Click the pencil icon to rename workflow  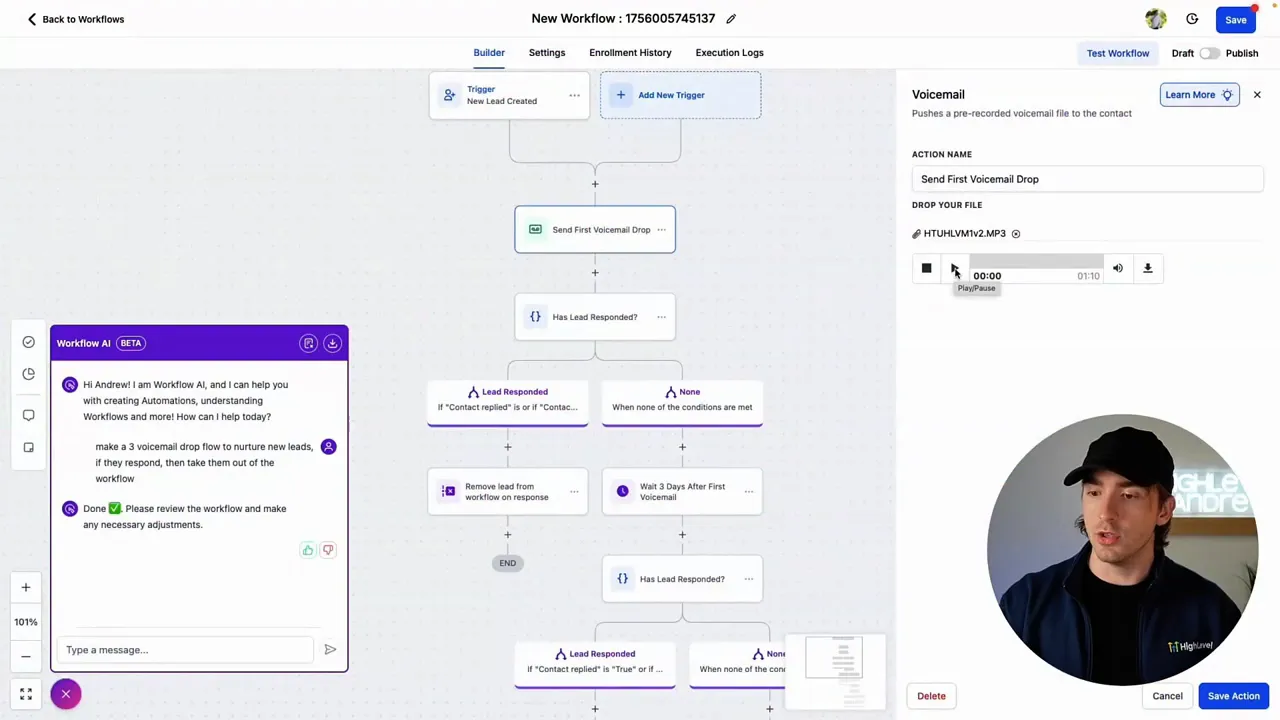pyautogui.click(x=731, y=19)
